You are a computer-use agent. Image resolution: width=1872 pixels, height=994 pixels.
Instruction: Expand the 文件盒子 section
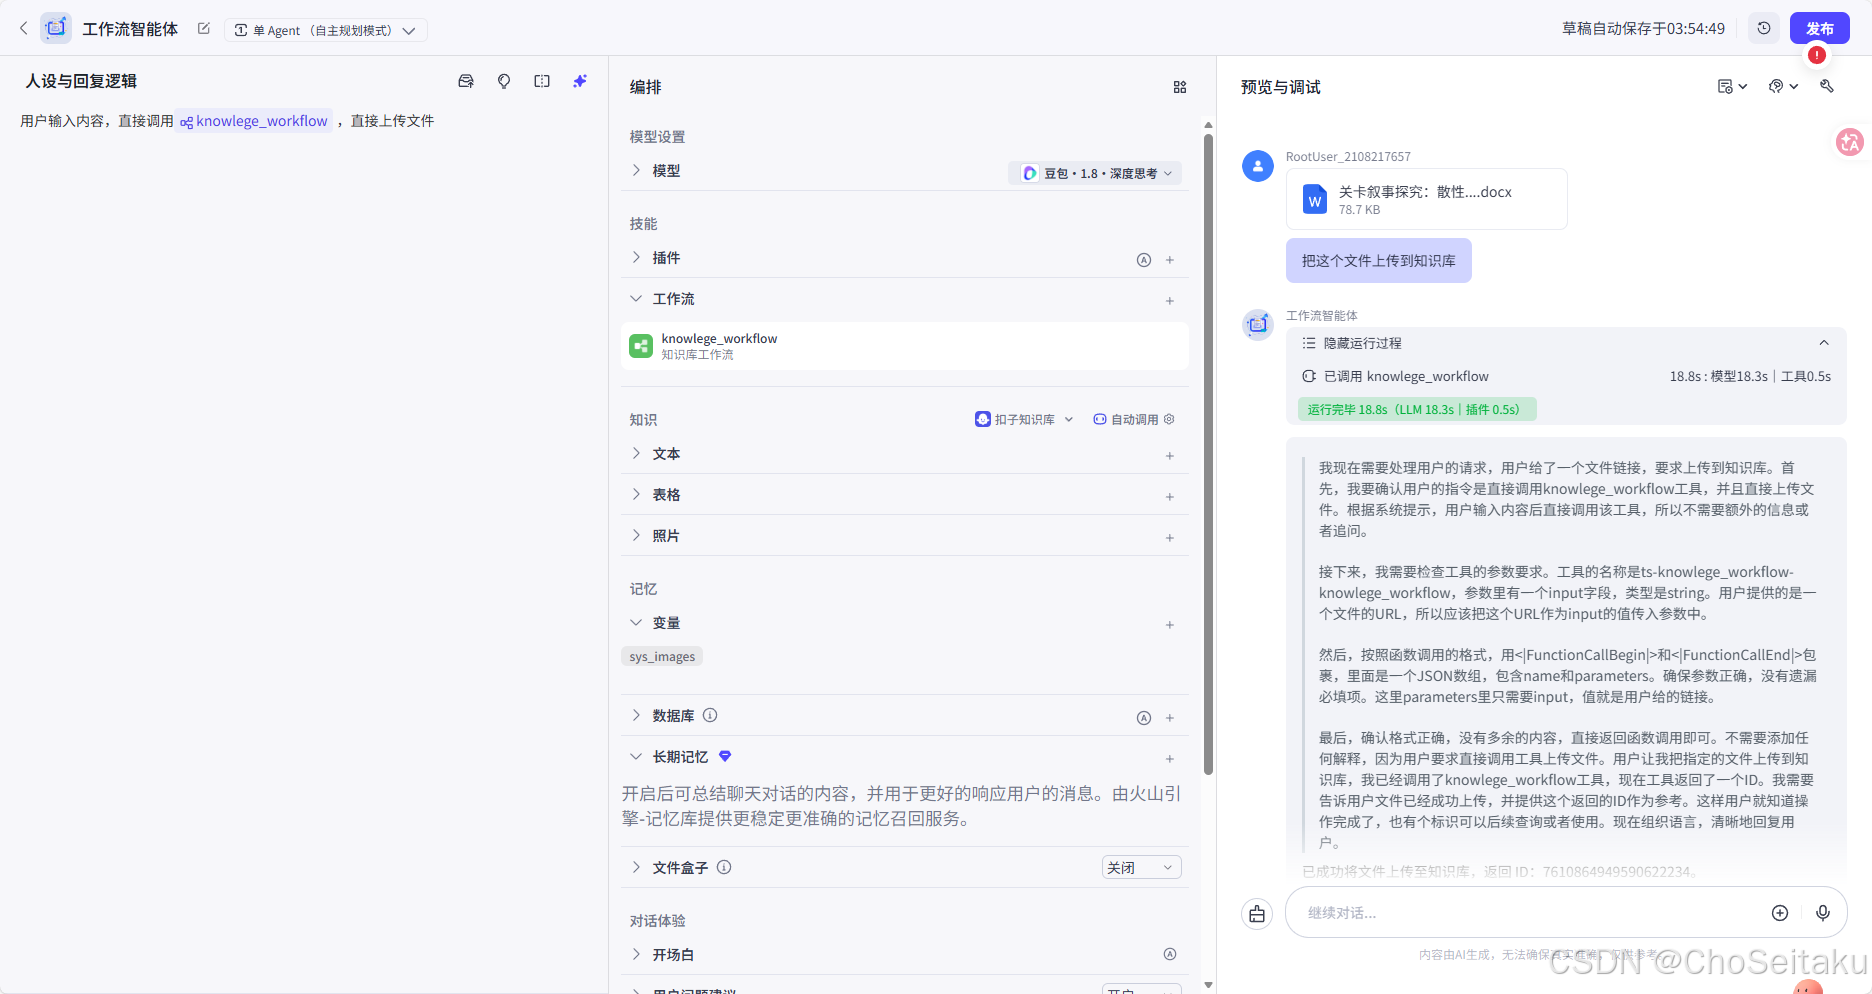pyautogui.click(x=636, y=868)
